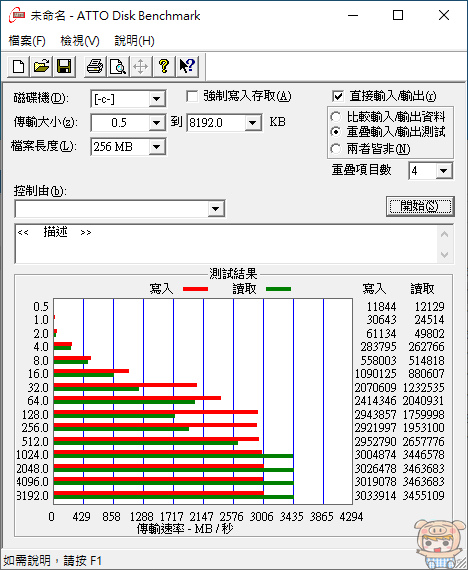Select the 比較輸入/輸出資料 radio option
This screenshot has height=570, width=468.
pyautogui.click(x=336, y=117)
